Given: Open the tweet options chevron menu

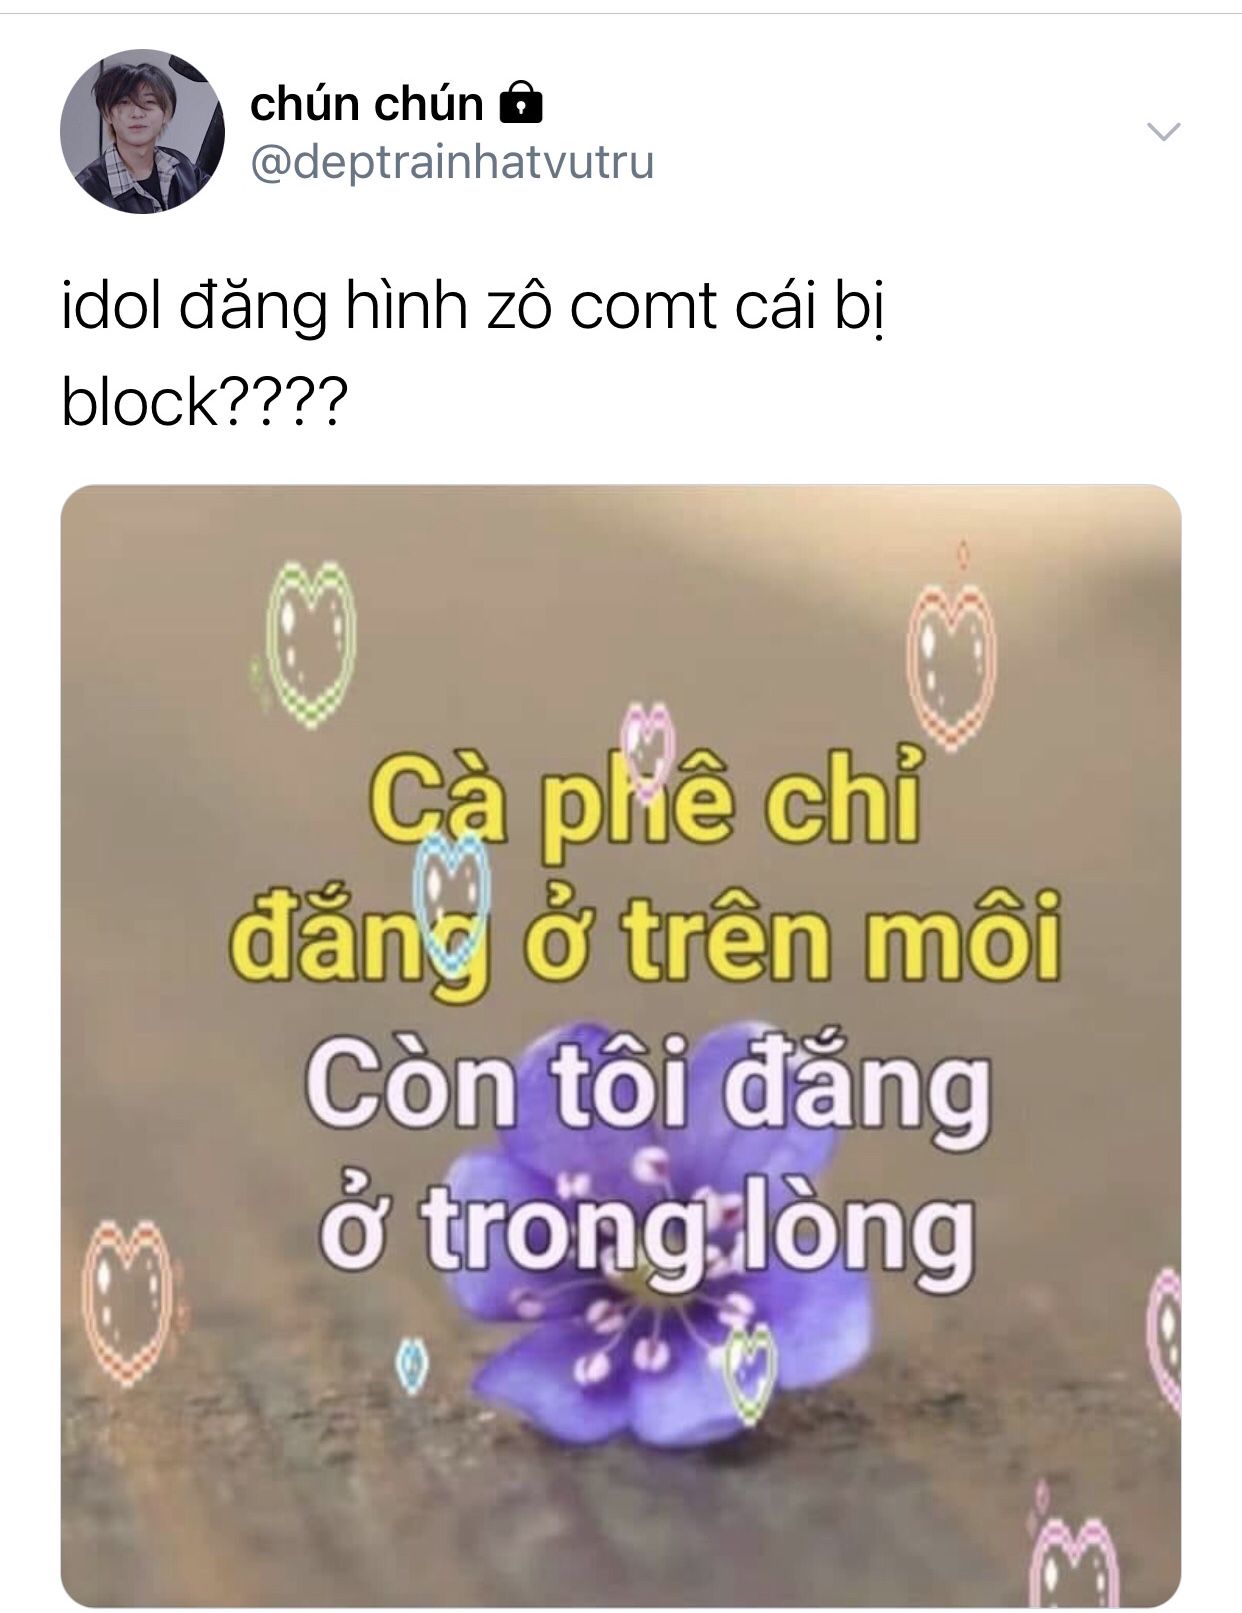Looking at the screenshot, I should (x=1163, y=131).
